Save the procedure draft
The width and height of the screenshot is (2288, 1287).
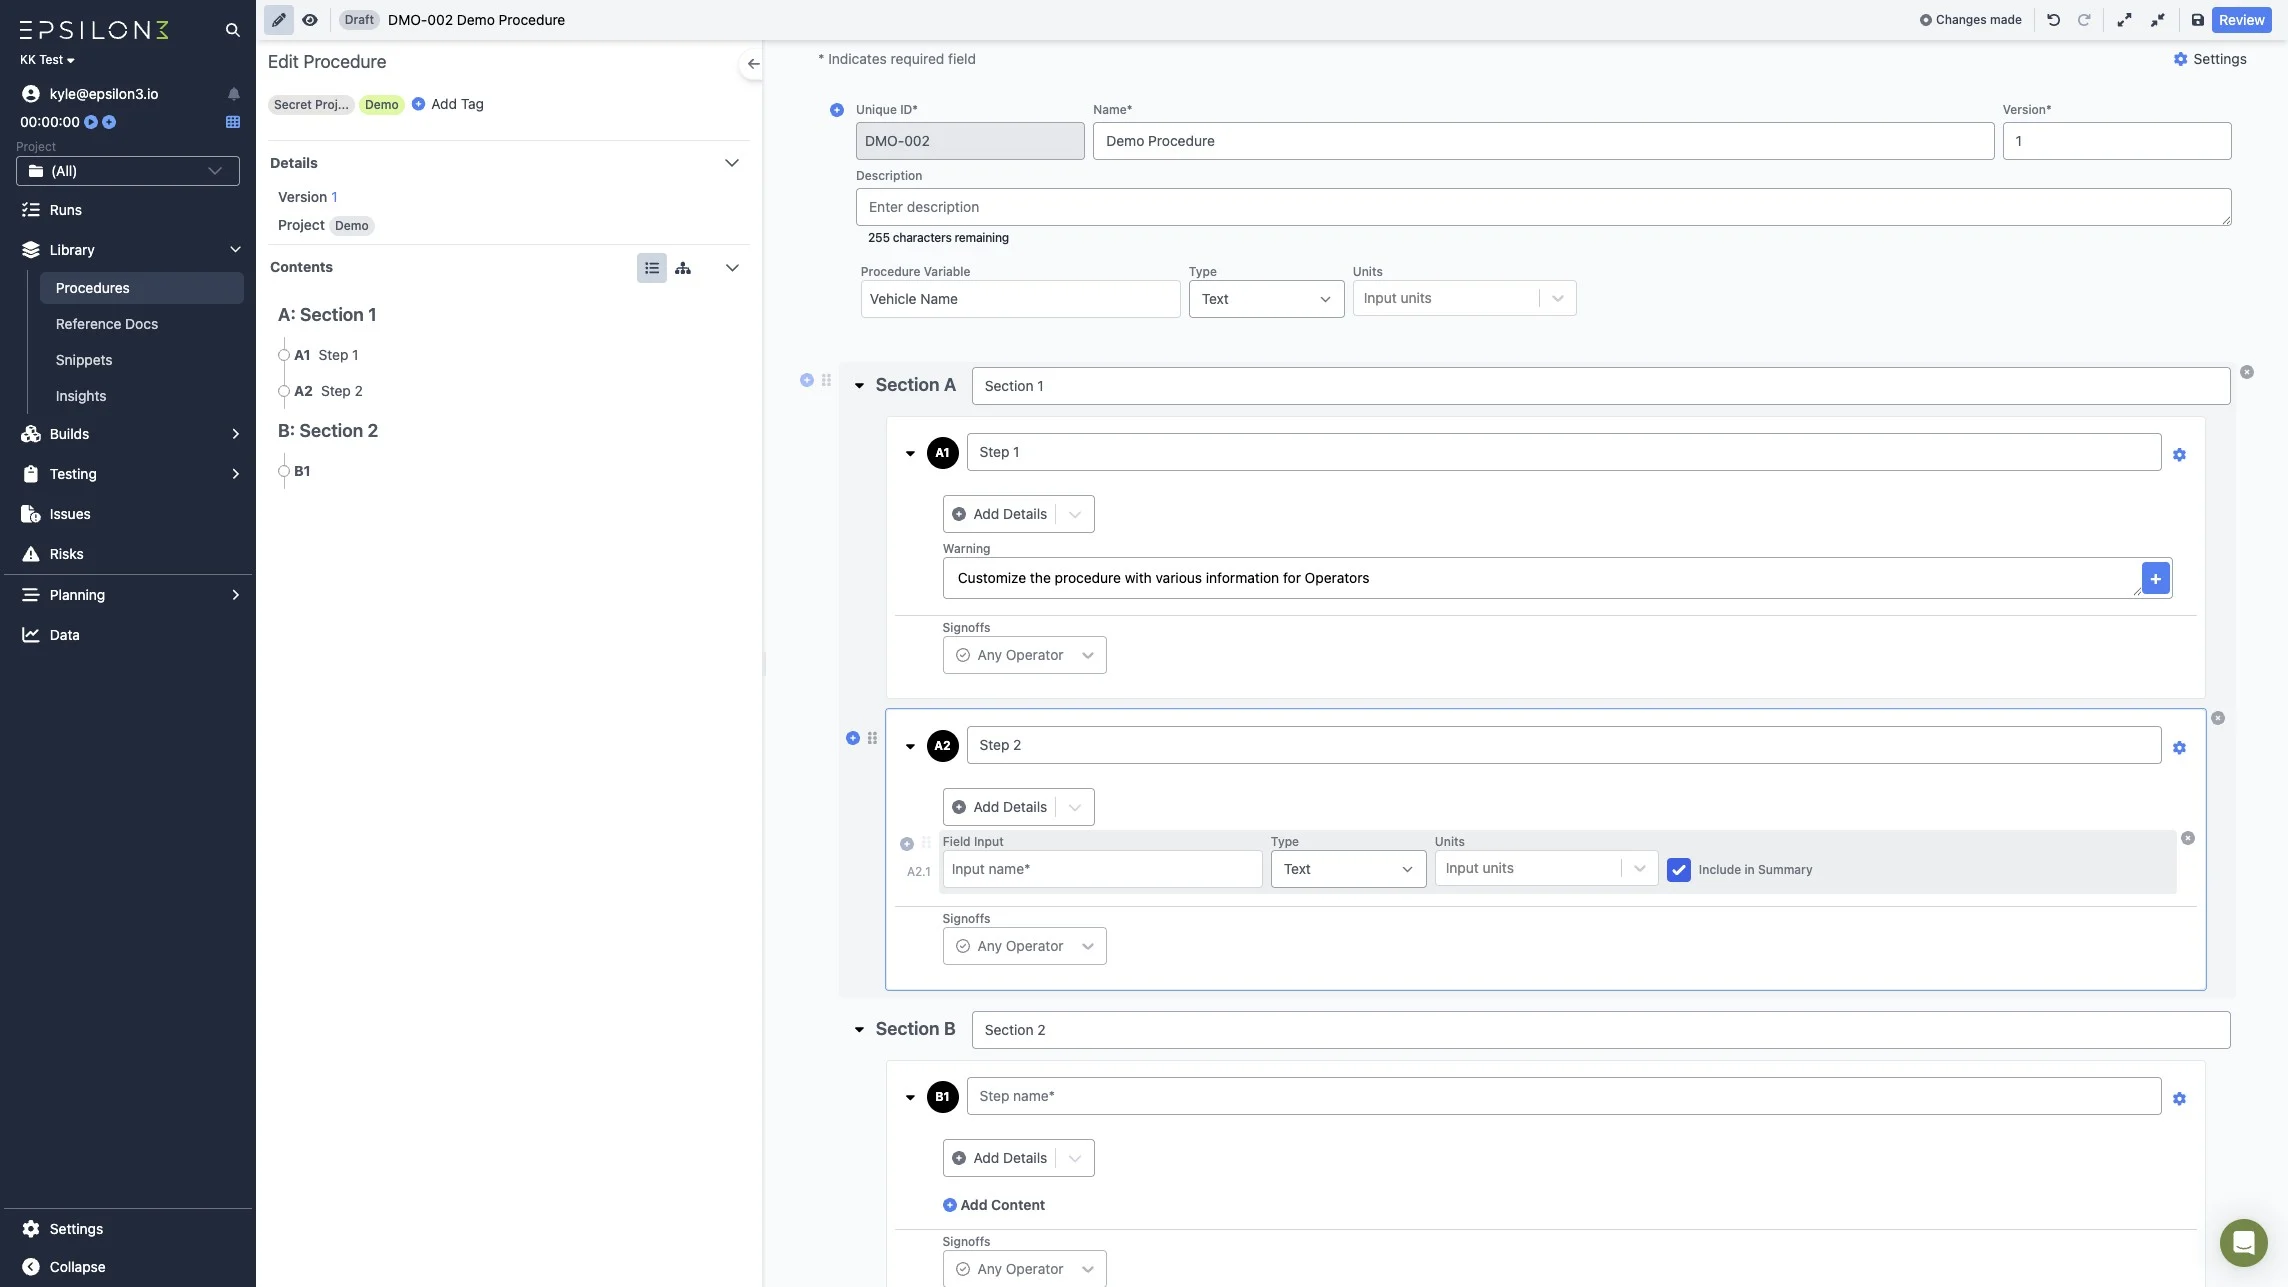click(x=2197, y=20)
